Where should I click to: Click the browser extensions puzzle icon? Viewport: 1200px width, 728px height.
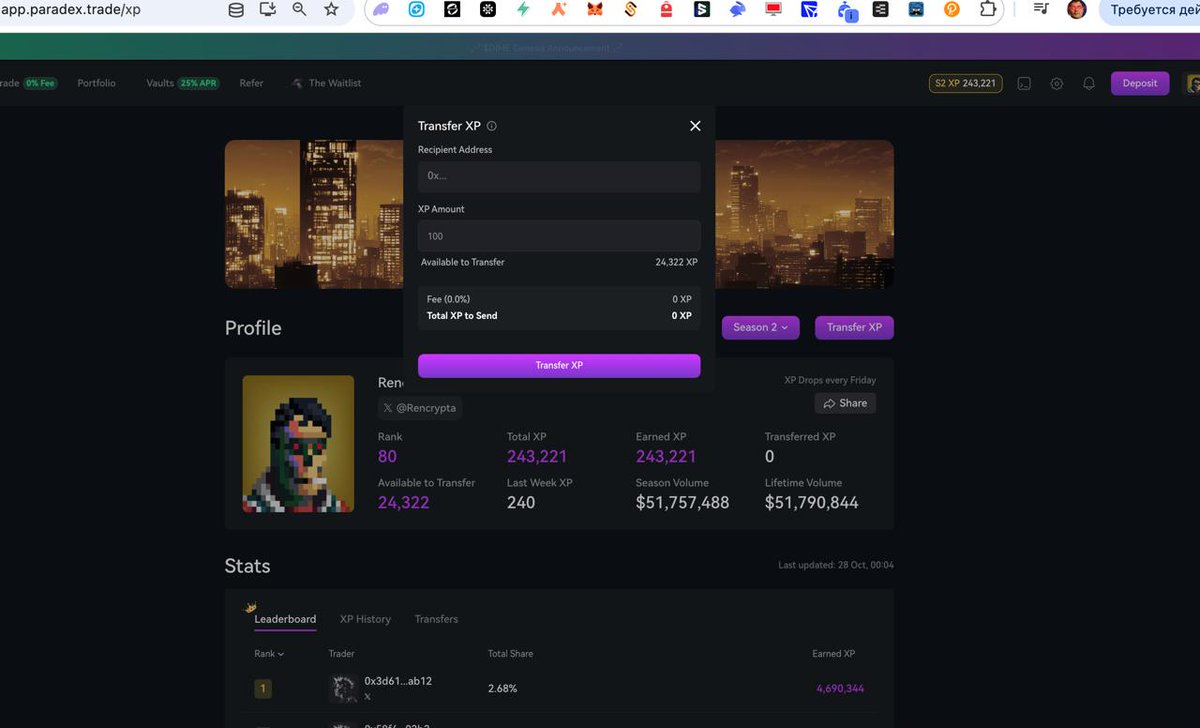[x=988, y=11]
